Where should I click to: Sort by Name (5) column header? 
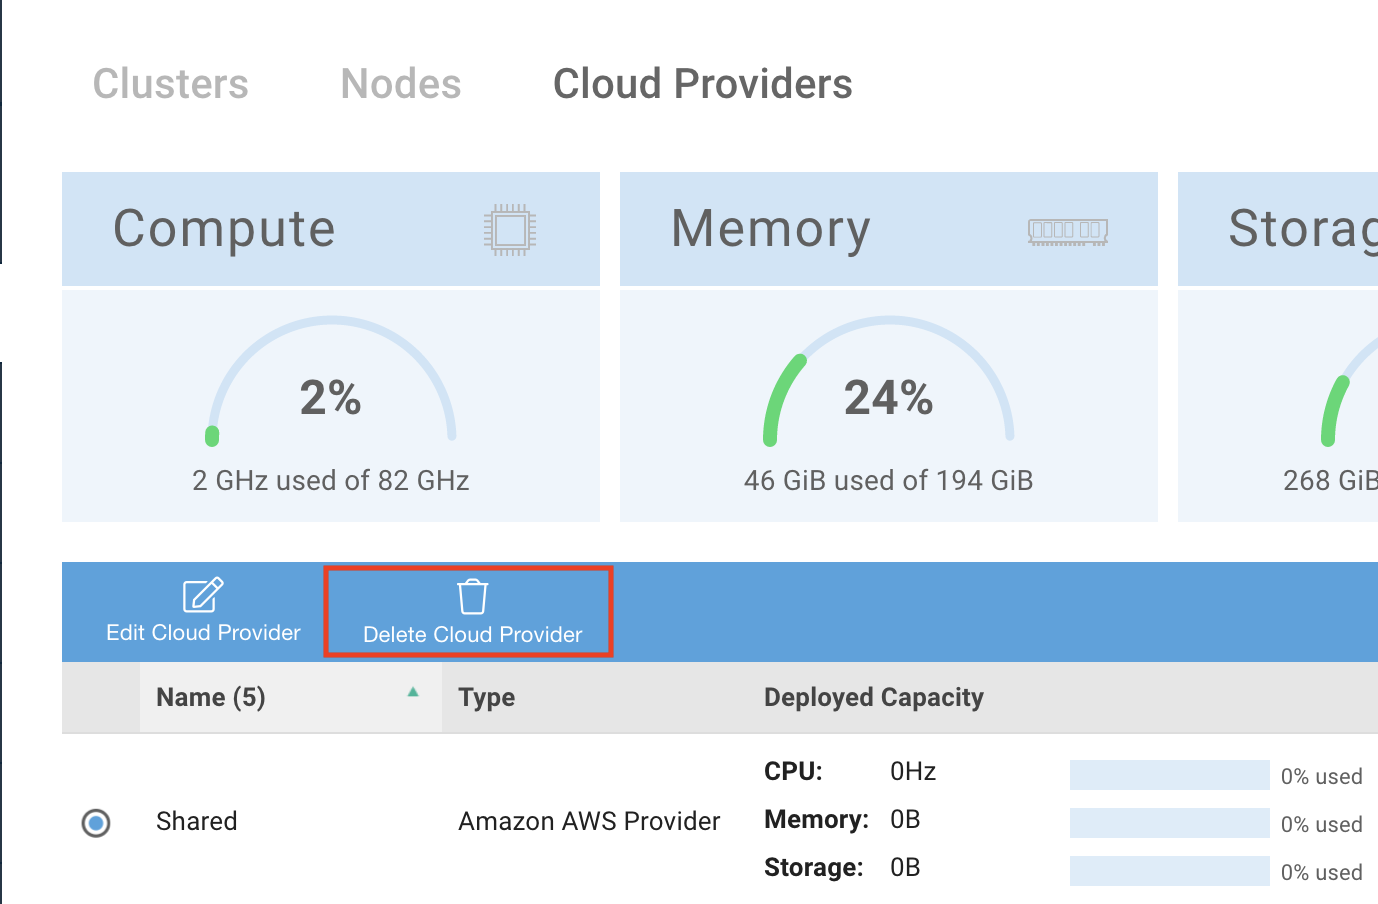[x=211, y=697]
